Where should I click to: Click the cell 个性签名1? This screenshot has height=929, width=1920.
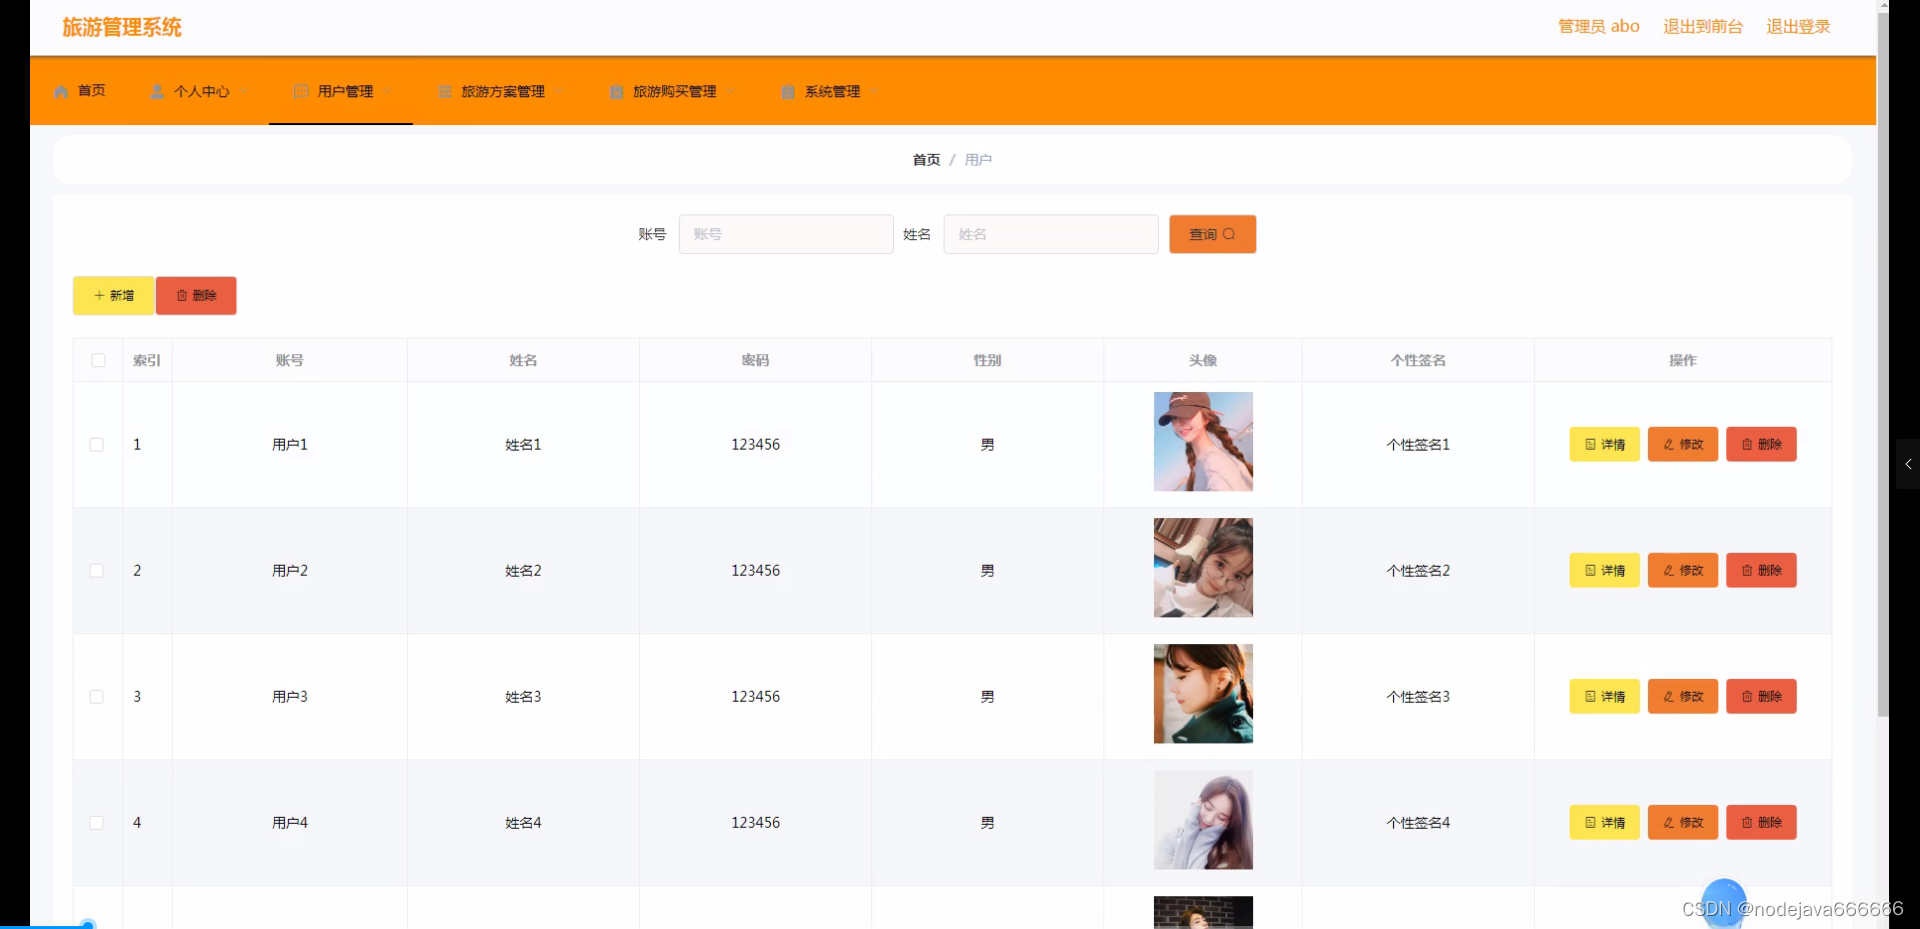(x=1418, y=444)
